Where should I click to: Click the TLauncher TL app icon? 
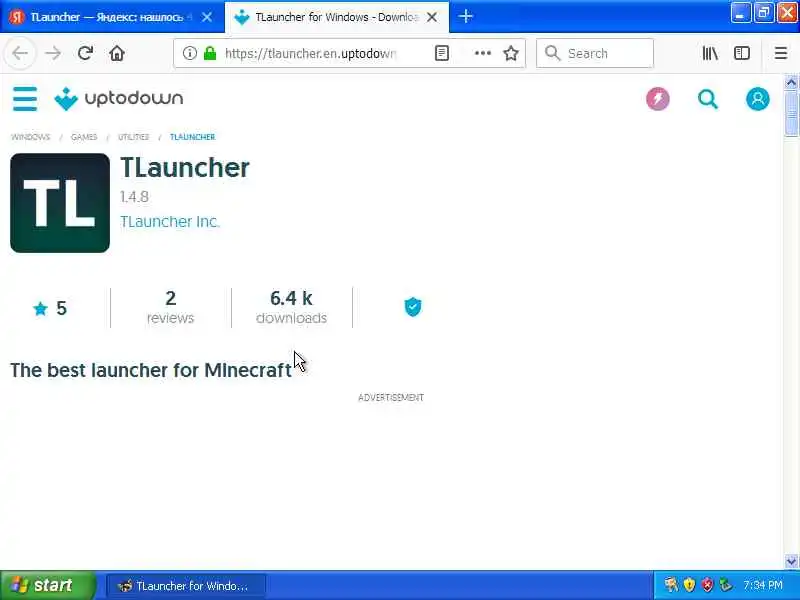(60, 203)
